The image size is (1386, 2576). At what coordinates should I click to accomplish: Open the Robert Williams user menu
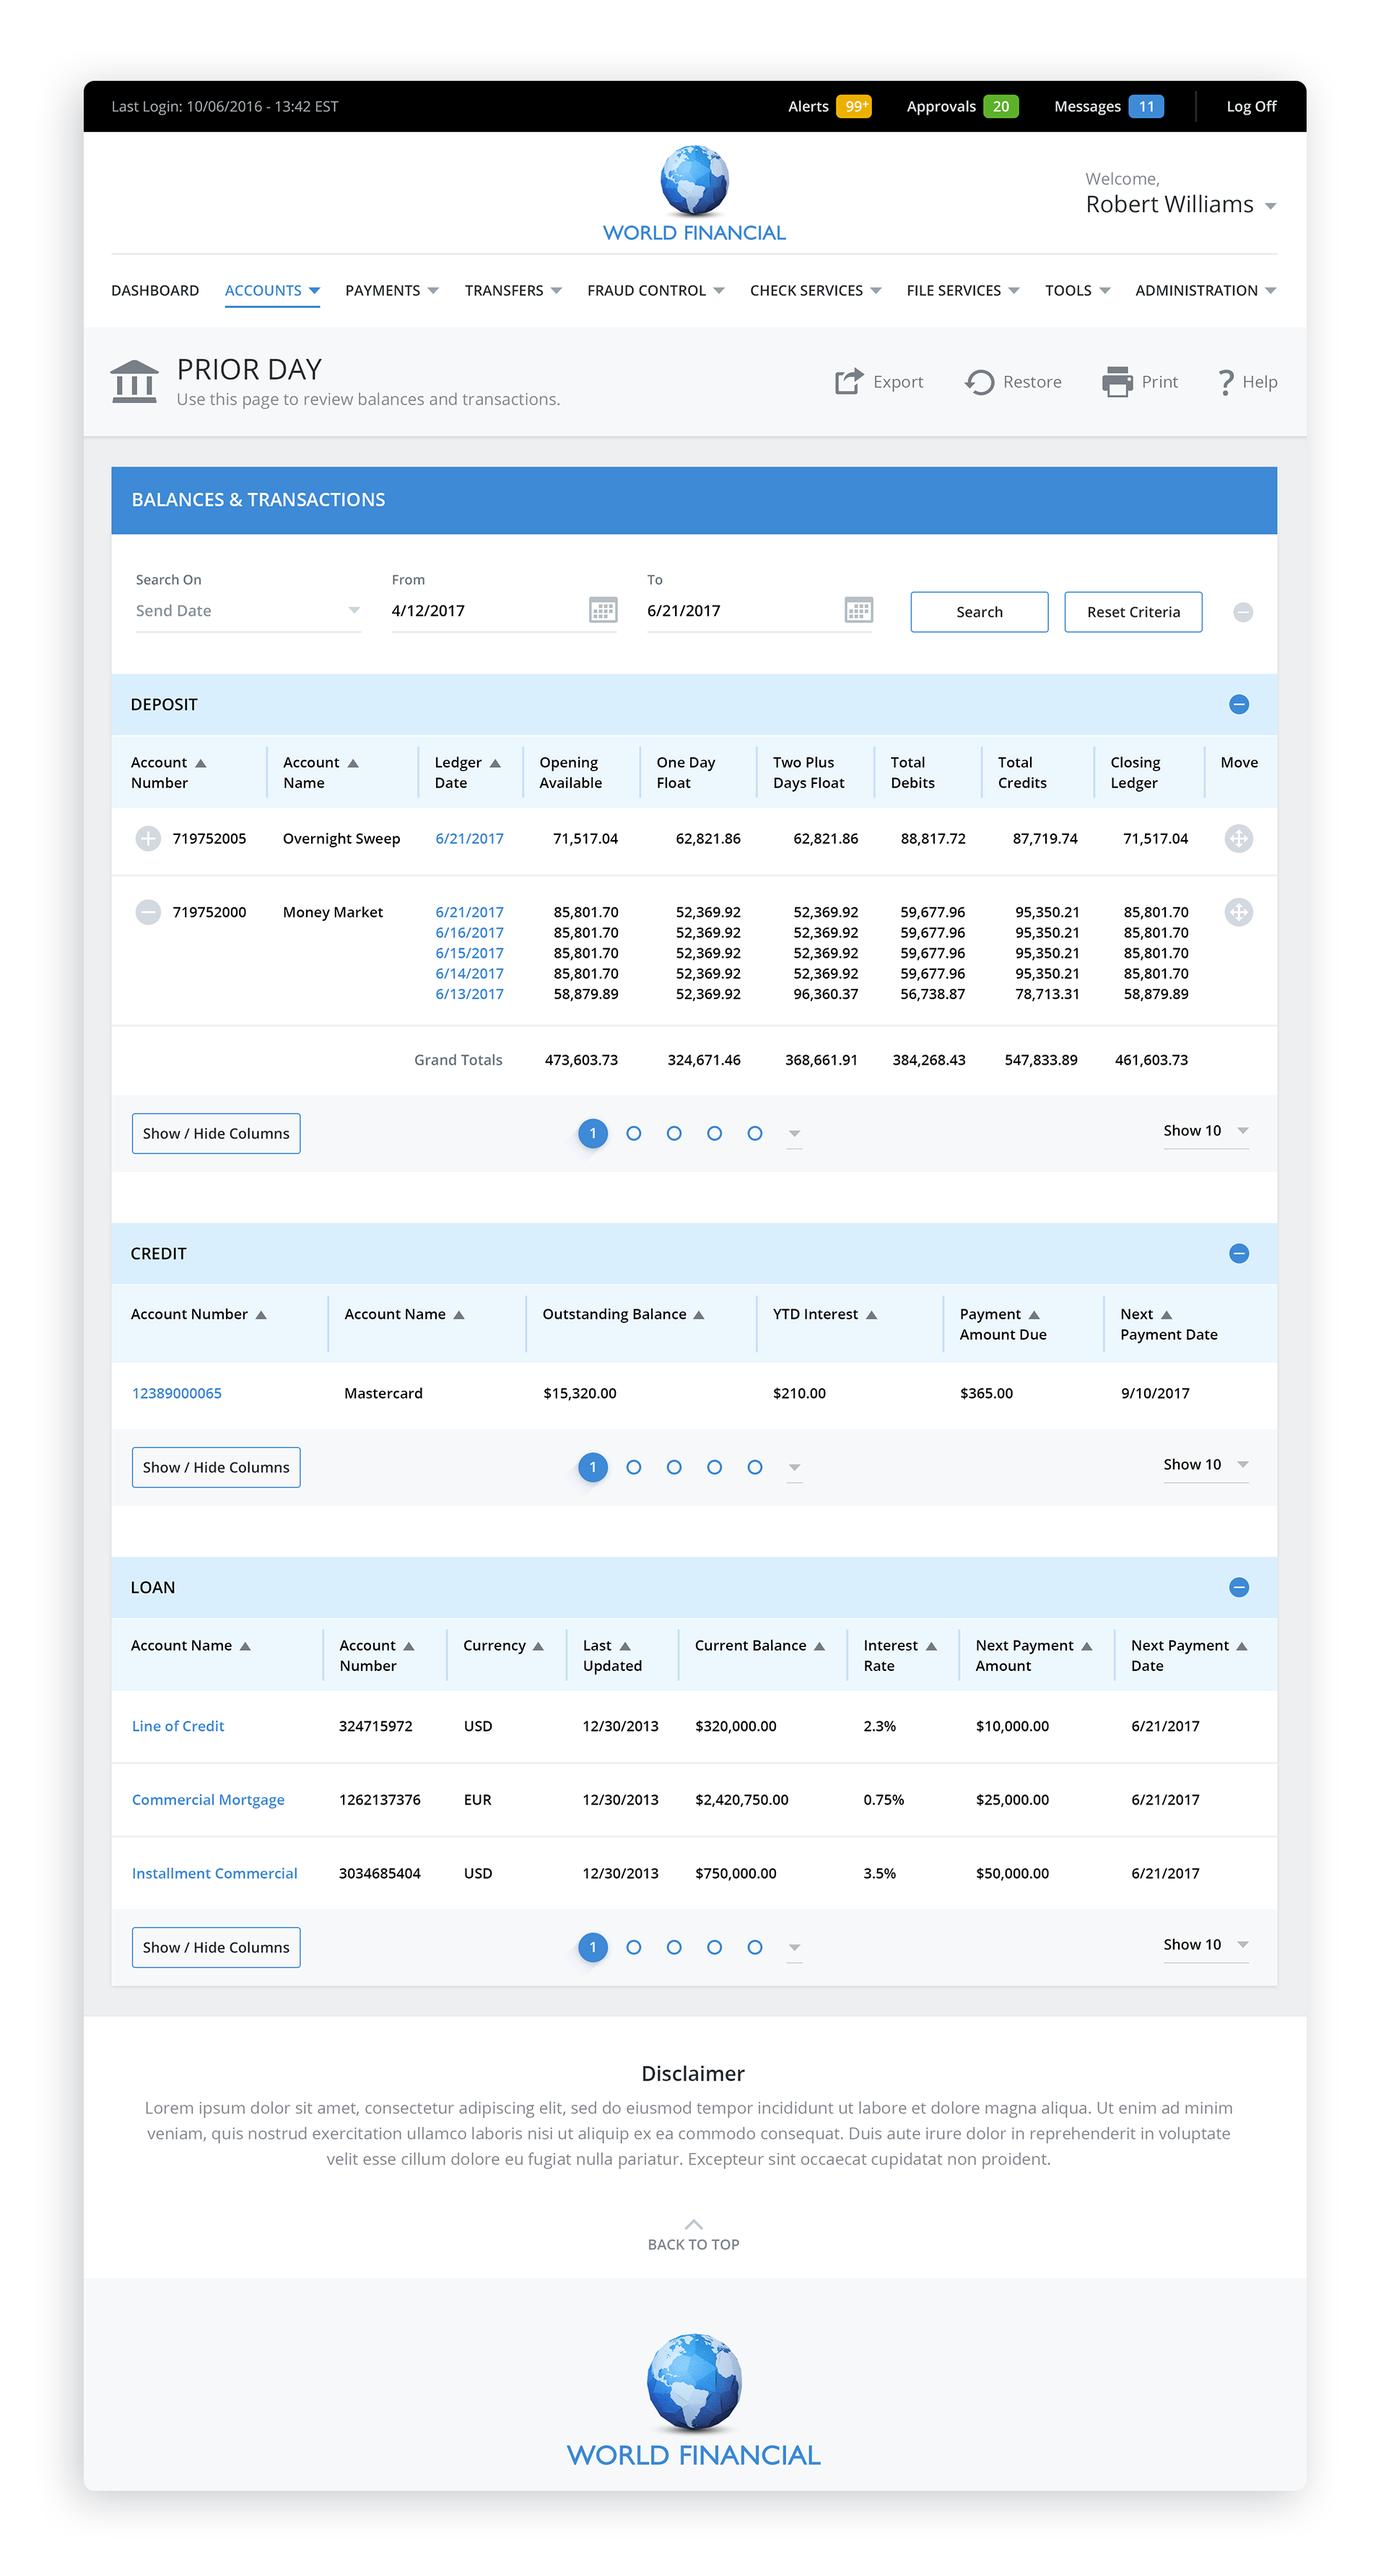point(1180,204)
